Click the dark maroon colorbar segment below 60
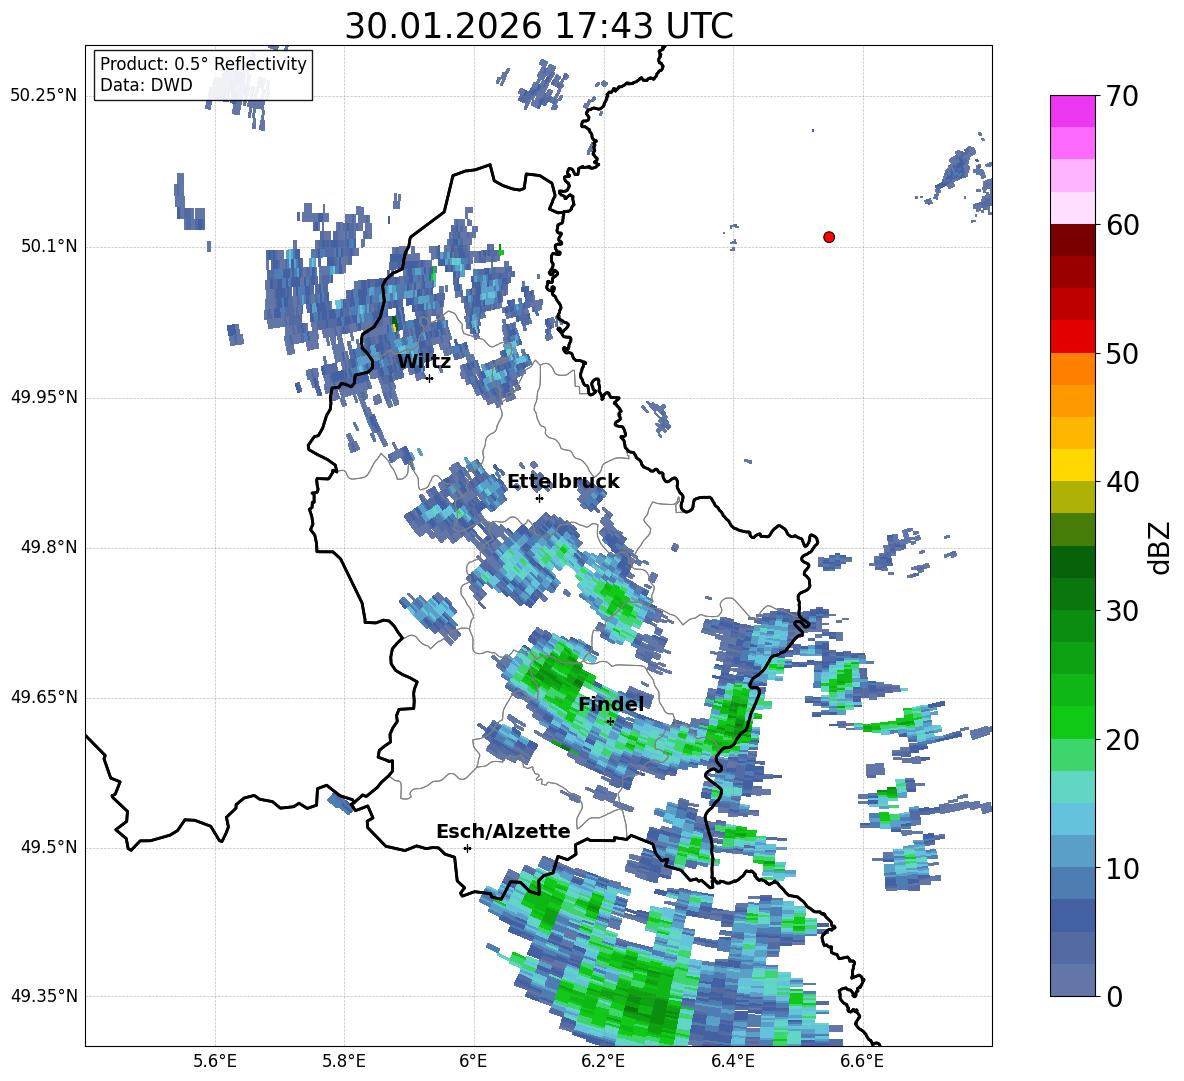1184x1081 pixels. pyautogui.click(x=1072, y=239)
